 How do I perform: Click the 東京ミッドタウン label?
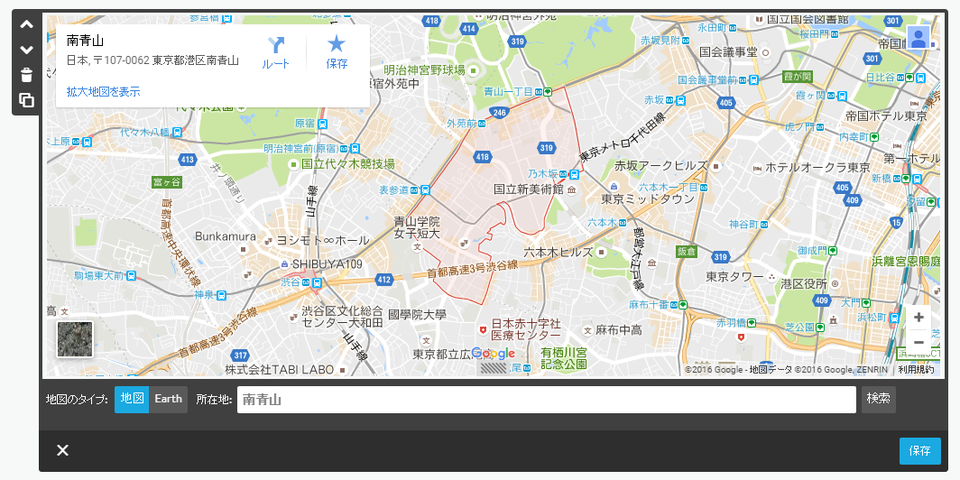pos(648,199)
